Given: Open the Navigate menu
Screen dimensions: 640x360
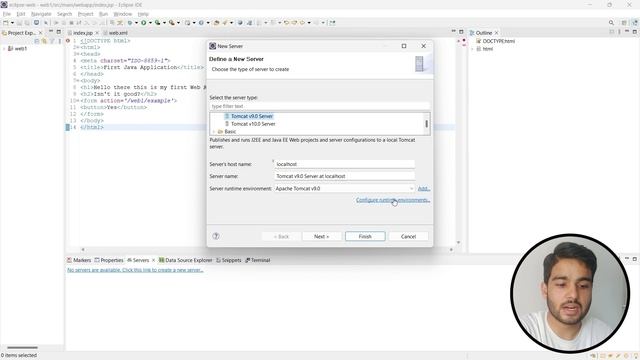Looking at the screenshot, I should pos(41,14).
